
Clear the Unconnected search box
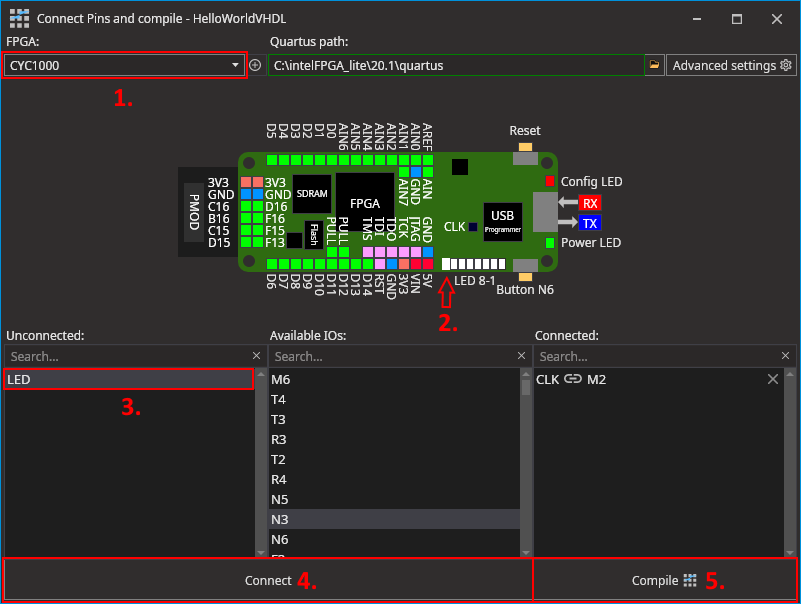[x=256, y=356]
